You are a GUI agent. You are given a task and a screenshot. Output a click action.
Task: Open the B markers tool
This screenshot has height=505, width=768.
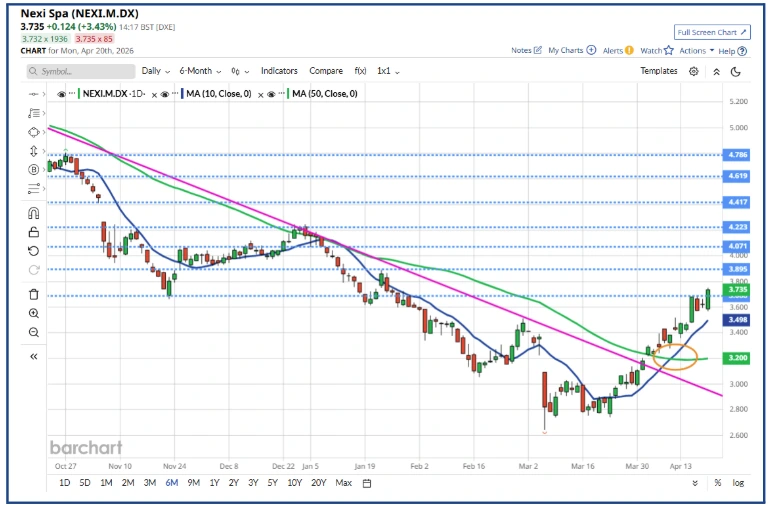34,169
